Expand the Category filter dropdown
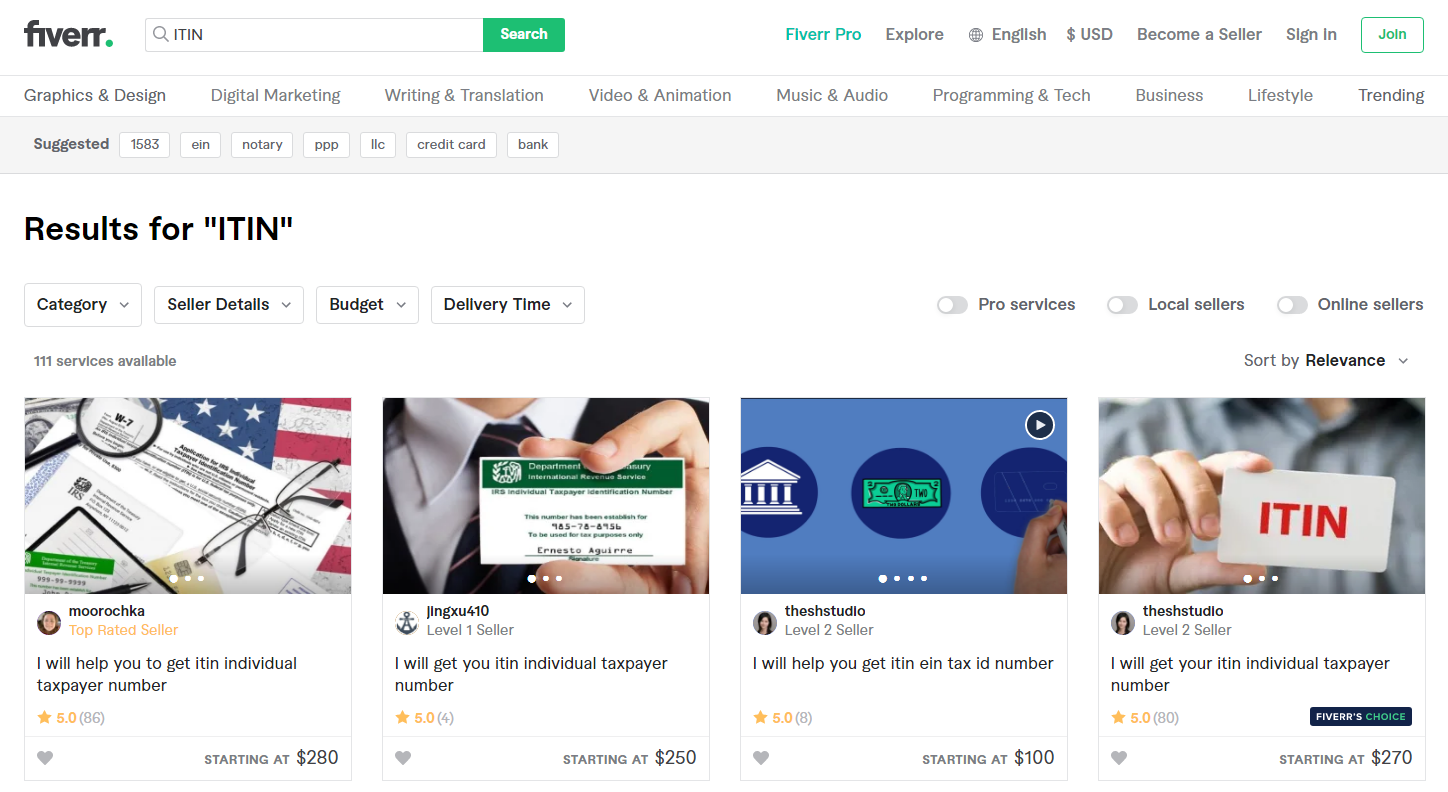Viewport: 1448px width, 792px height. [x=83, y=305]
